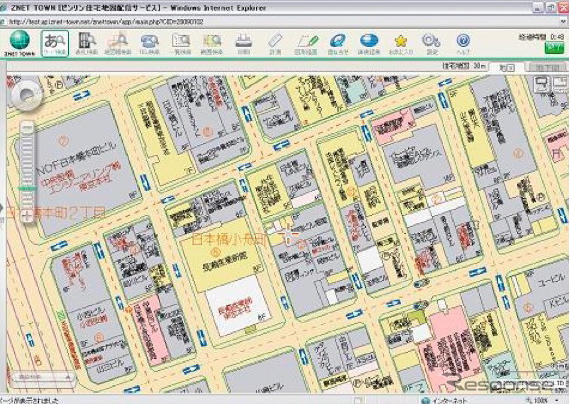This screenshot has width=569, height=404.
Task: Select the ruler measurement tool (計測)
Action: point(275,44)
